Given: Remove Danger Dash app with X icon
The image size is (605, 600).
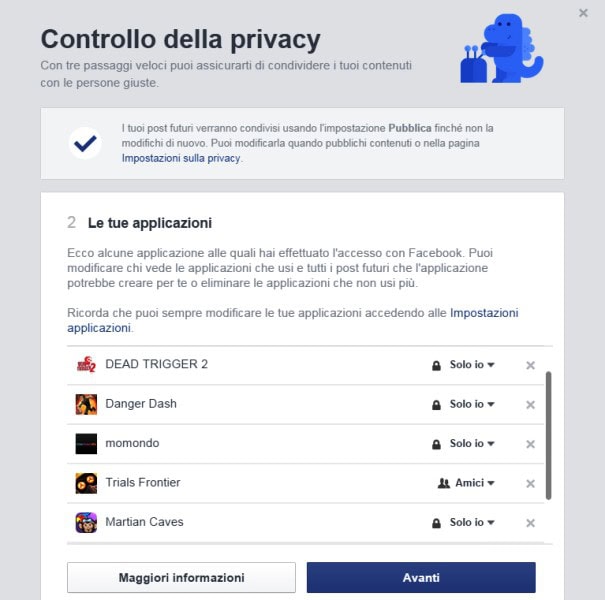Looking at the screenshot, I should 530,404.
